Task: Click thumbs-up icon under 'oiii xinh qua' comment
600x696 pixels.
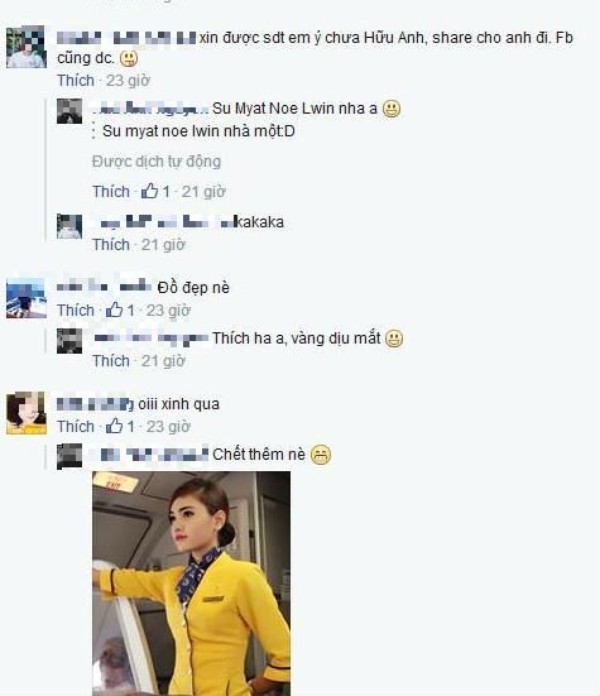Action: pos(114,426)
